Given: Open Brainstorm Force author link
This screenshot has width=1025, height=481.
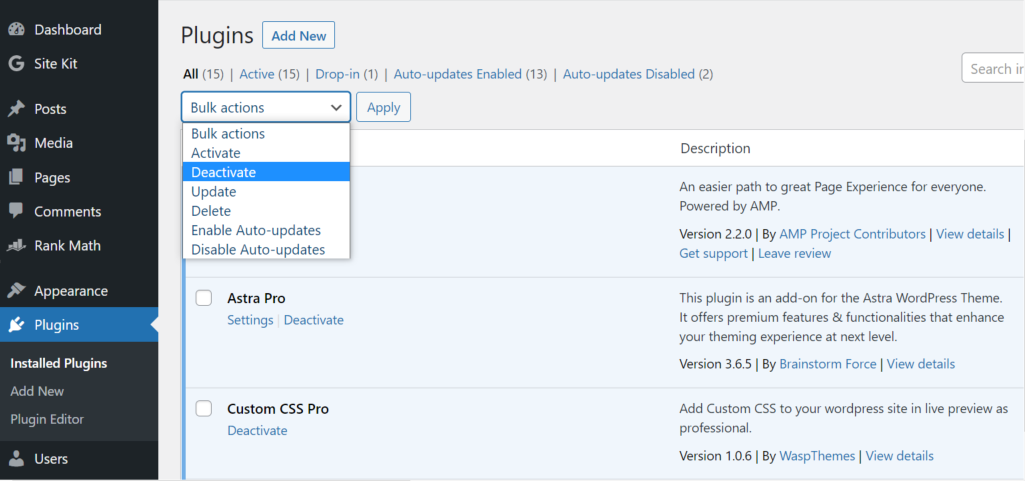Looking at the screenshot, I should [x=828, y=364].
